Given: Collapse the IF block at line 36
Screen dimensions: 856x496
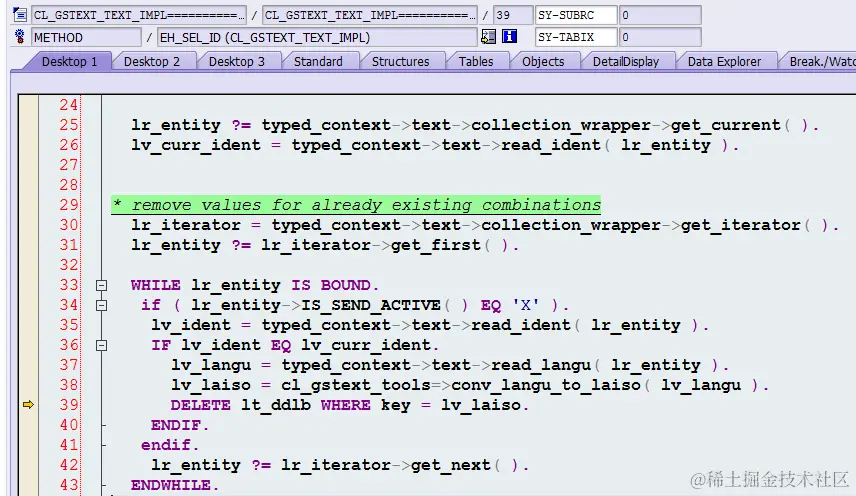Looking at the screenshot, I should [x=101, y=345].
